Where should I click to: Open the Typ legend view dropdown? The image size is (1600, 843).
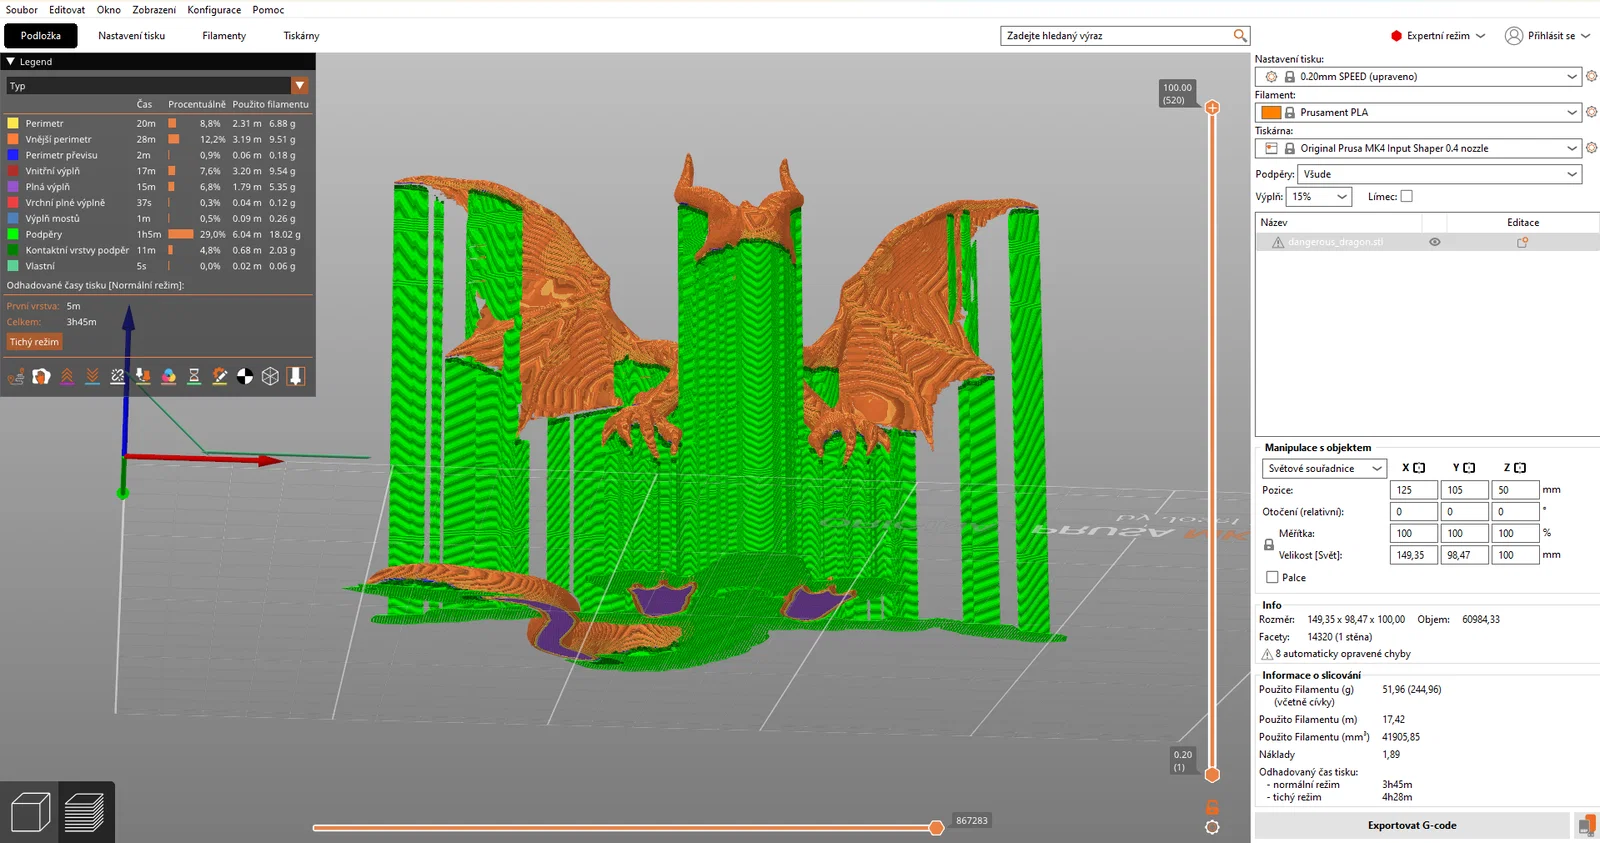(299, 86)
